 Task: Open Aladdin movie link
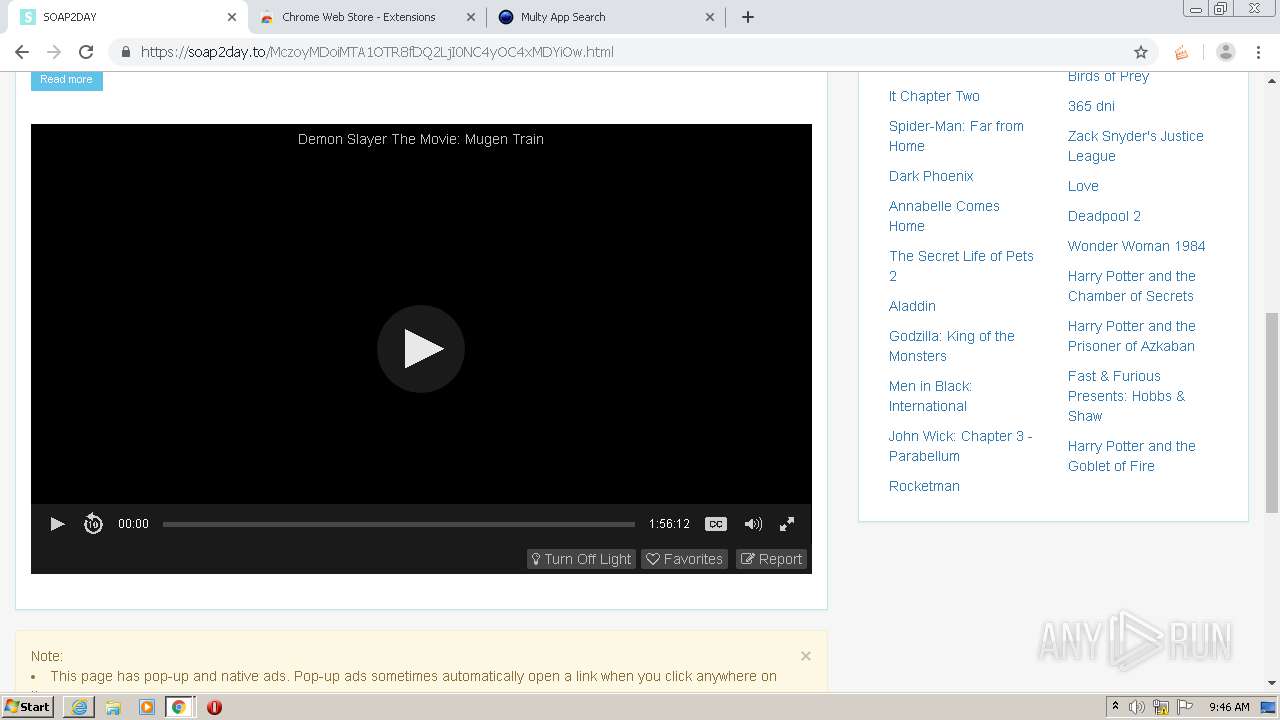[912, 306]
